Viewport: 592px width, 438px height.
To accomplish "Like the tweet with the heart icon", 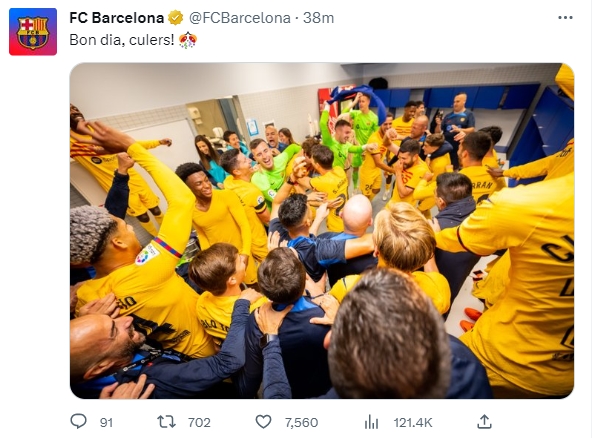I will [x=264, y=422].
